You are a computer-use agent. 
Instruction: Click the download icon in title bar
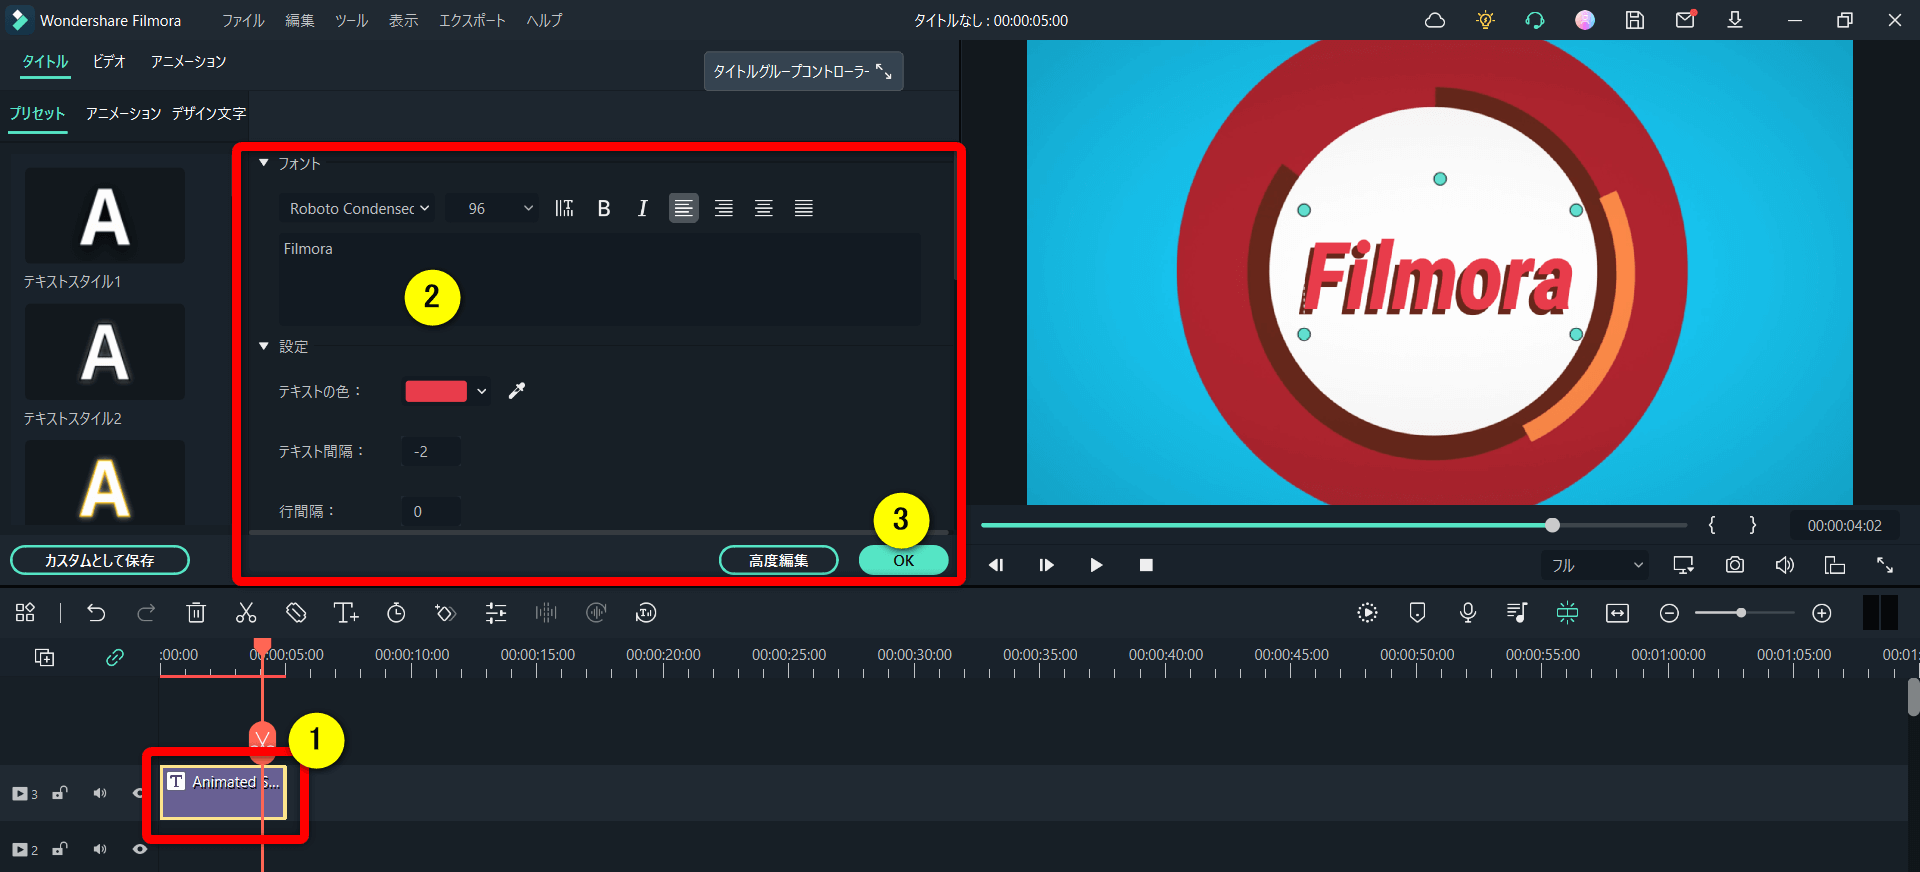click(x=1735, y=20)
